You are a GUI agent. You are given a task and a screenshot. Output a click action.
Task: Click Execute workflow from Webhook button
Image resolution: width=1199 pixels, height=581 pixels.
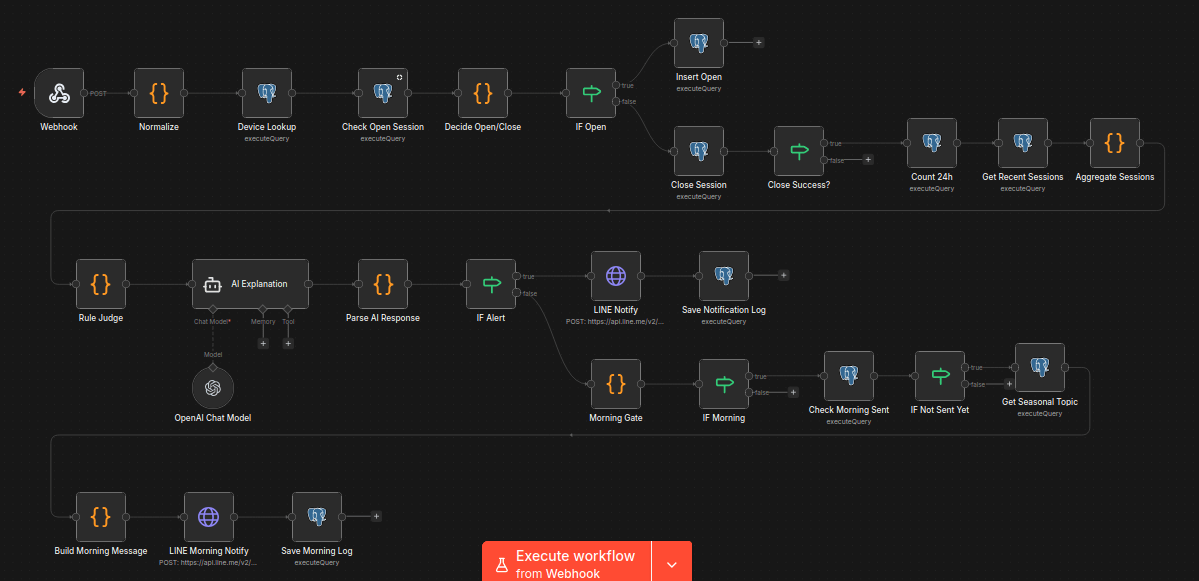pos(566,563)
